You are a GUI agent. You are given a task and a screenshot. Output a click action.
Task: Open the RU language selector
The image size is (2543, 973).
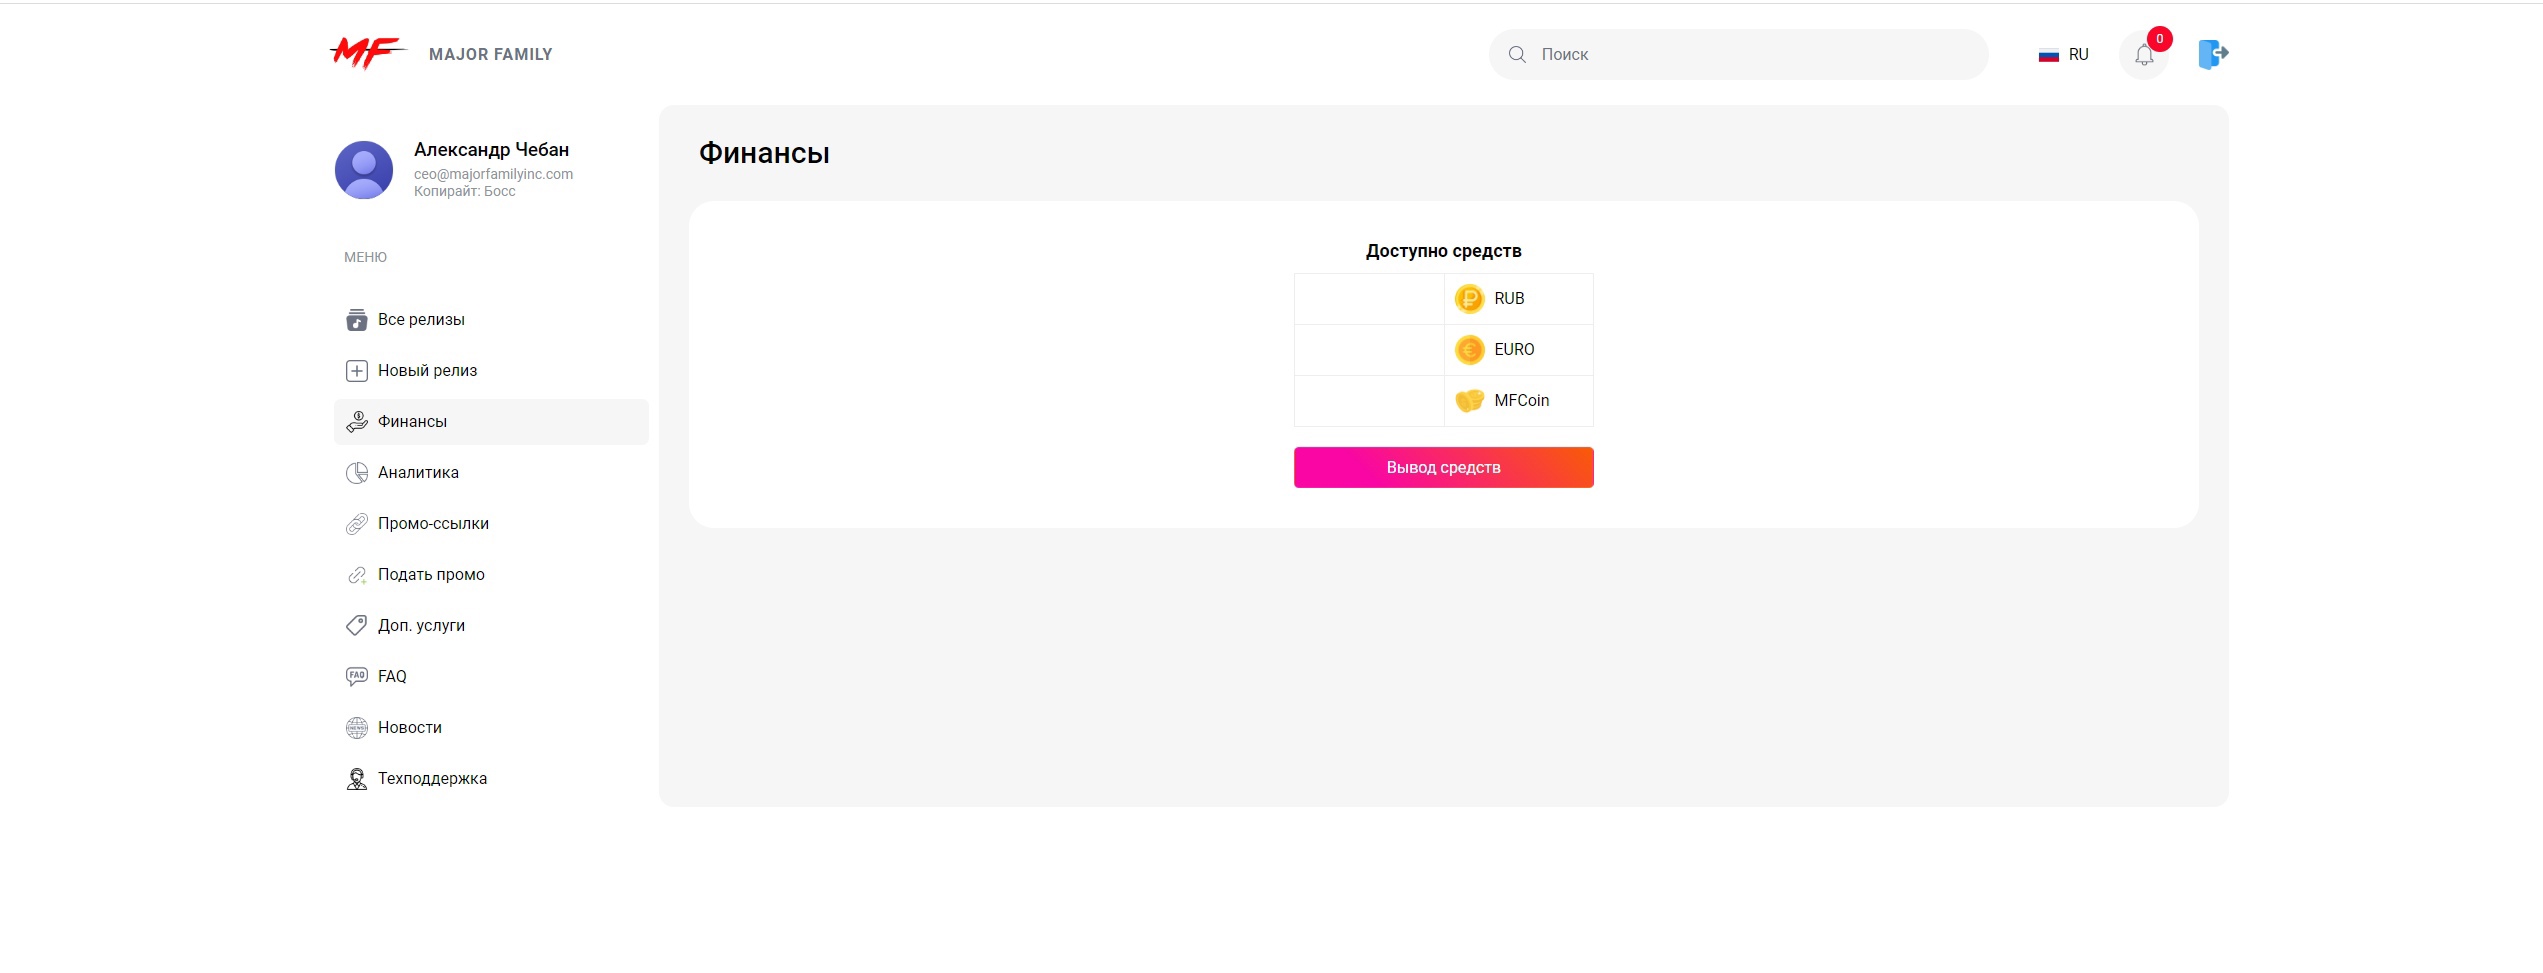(2064, 55)
